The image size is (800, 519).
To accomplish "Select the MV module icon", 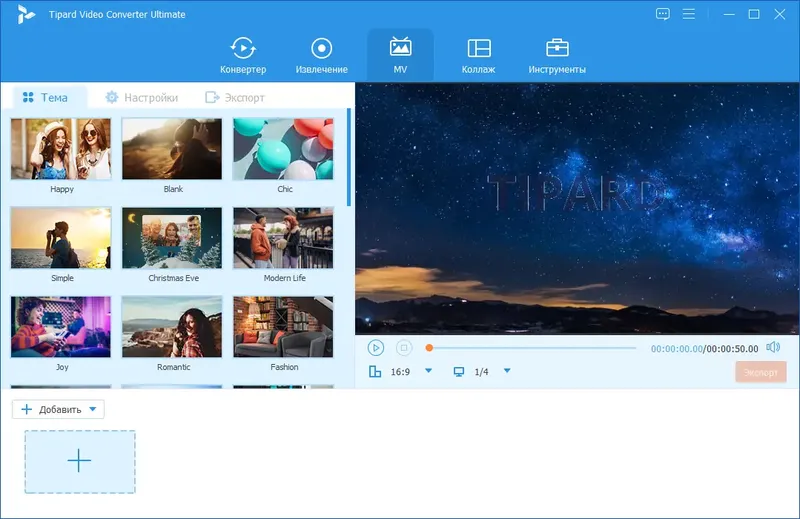I will pyautogui.click(x=400, y=47).
